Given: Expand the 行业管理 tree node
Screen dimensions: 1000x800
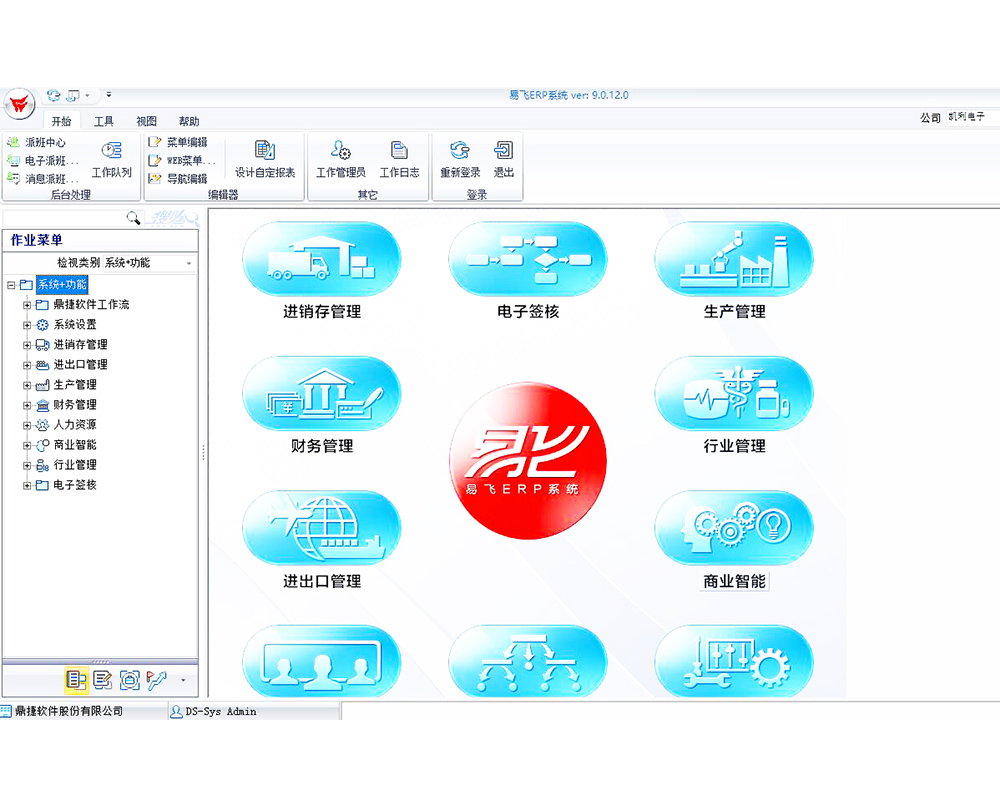Looking at the screenshot, I should coord(27,466).
